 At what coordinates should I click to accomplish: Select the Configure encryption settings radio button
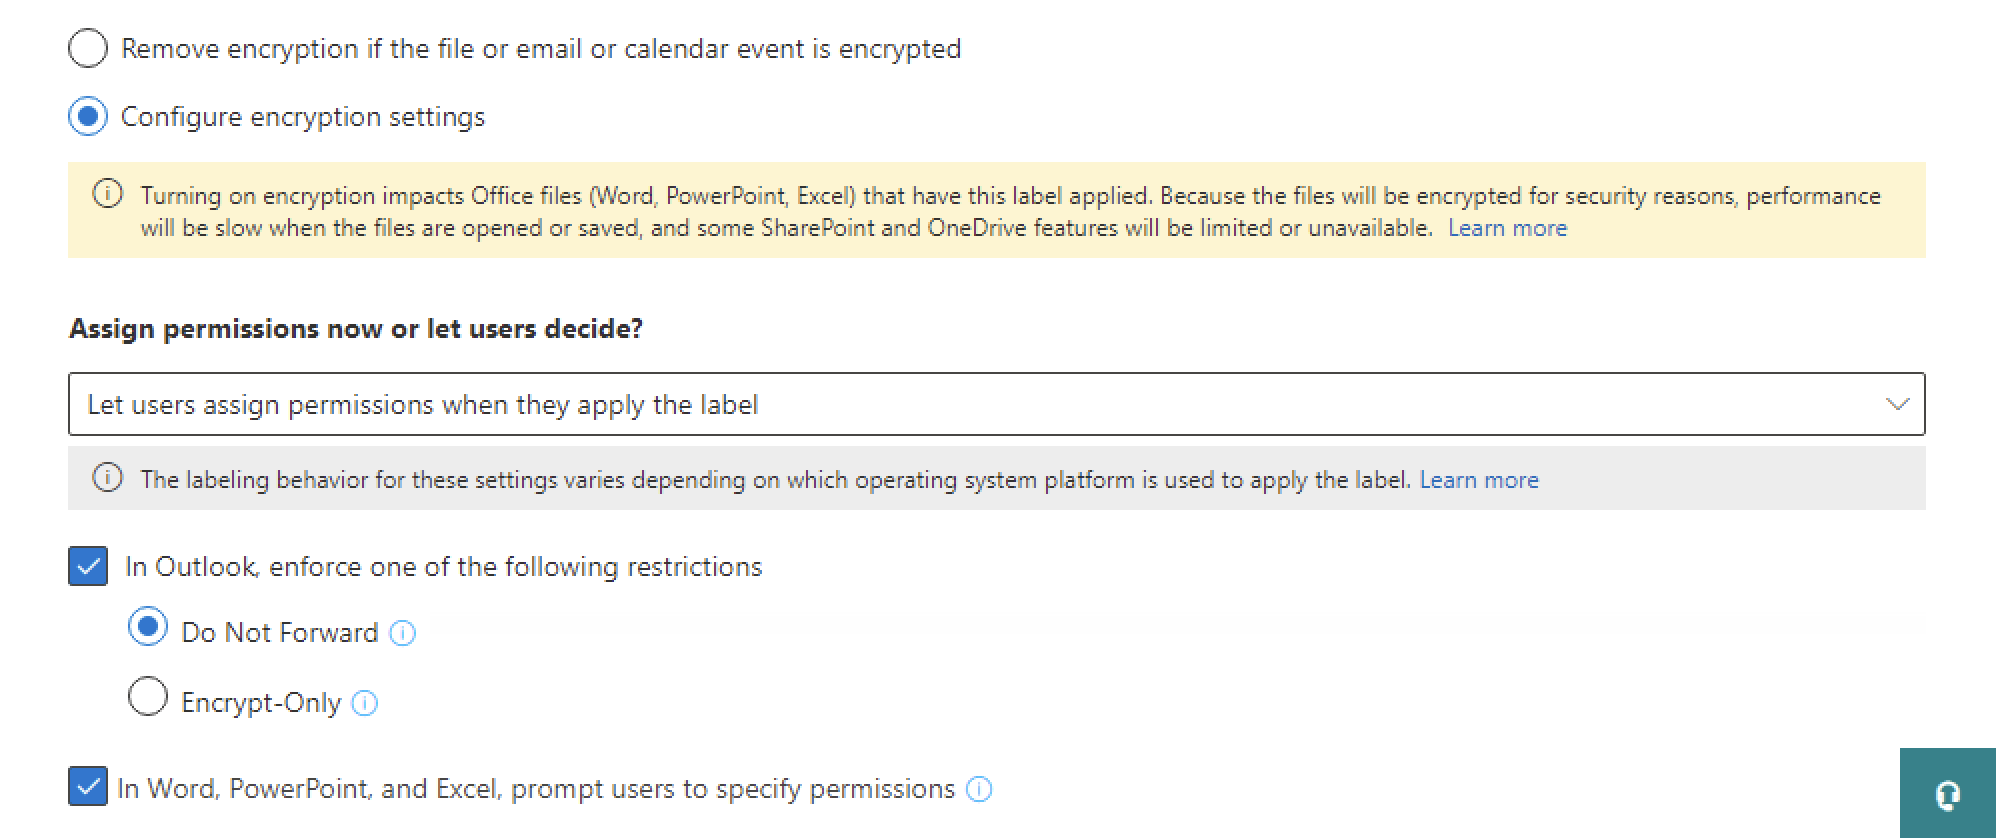tap(88, 117)
